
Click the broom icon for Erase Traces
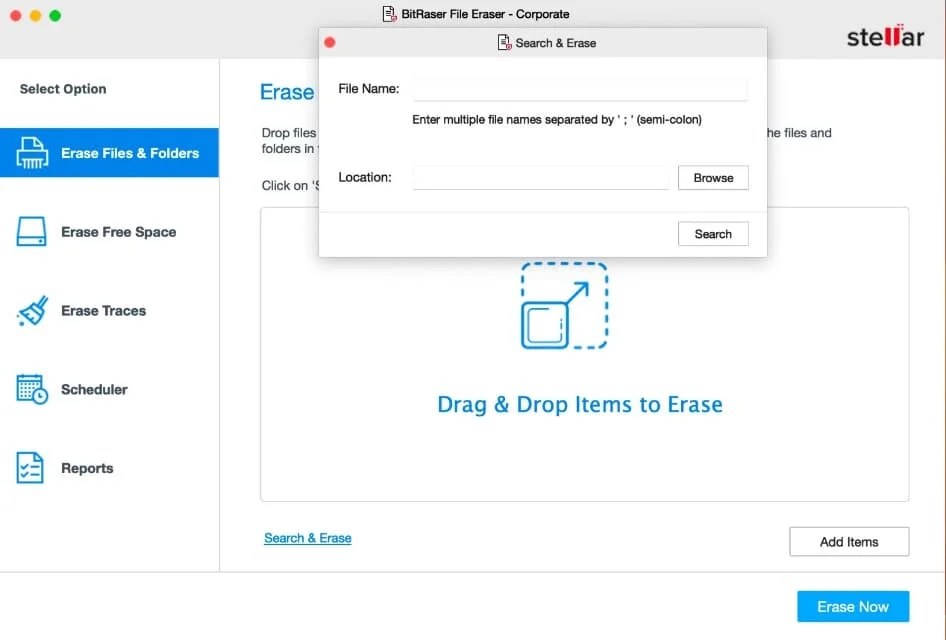(x=33, y=311)
